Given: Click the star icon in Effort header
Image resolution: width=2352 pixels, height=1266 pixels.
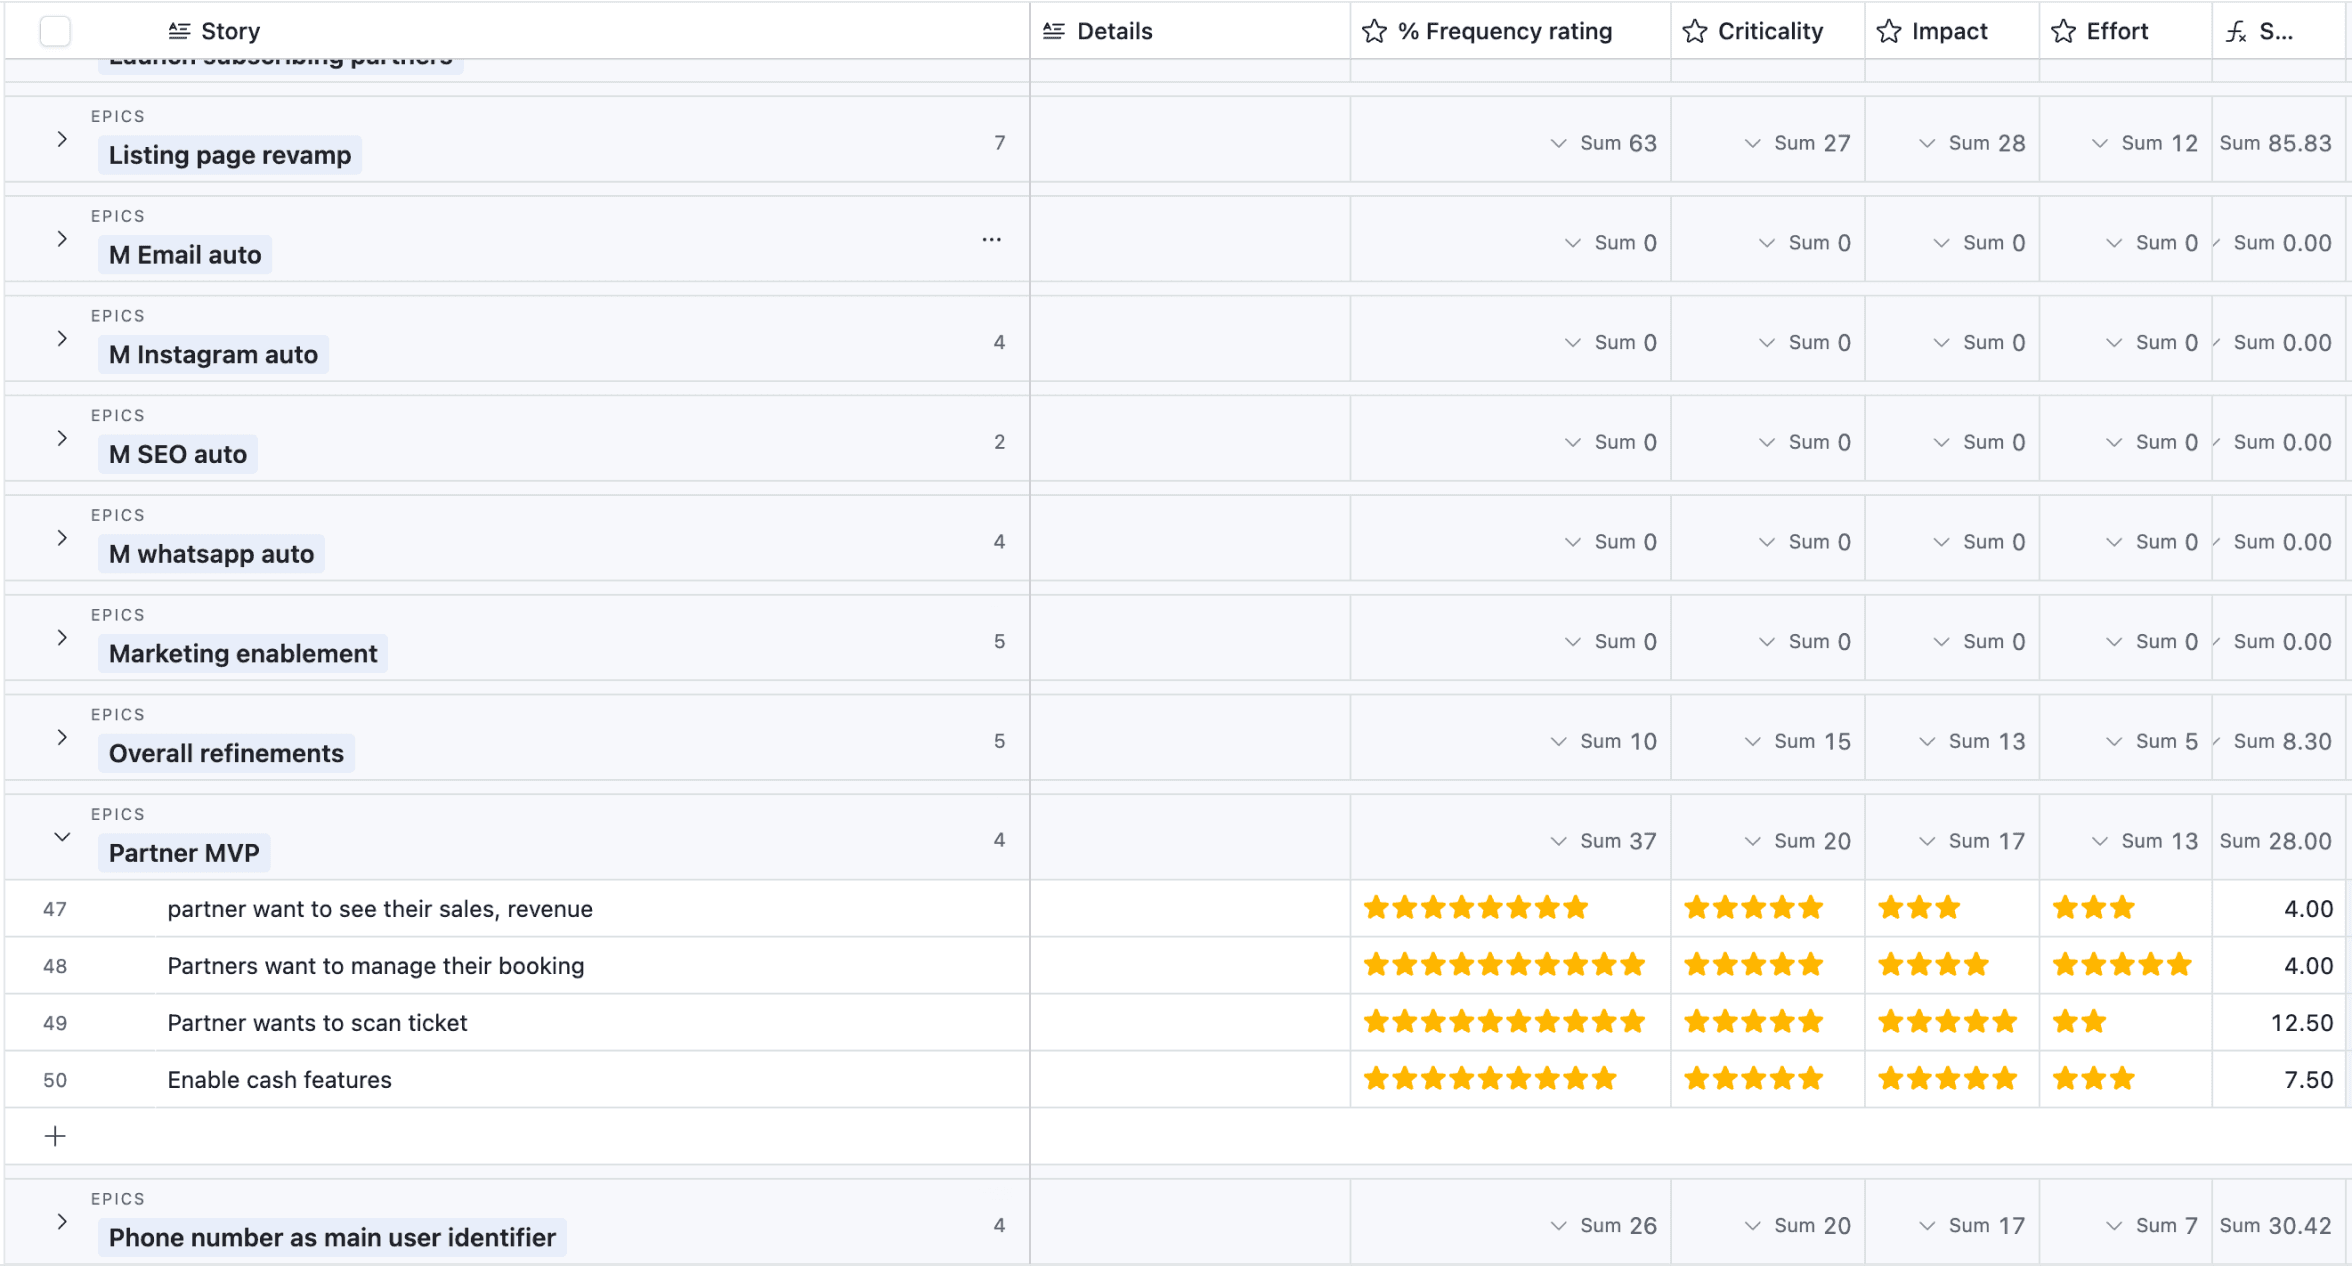Looking at the screenshot, I should [x=2063, y=32].
